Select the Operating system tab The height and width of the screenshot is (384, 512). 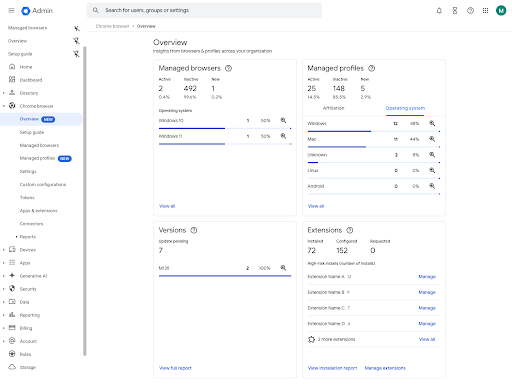405,108
